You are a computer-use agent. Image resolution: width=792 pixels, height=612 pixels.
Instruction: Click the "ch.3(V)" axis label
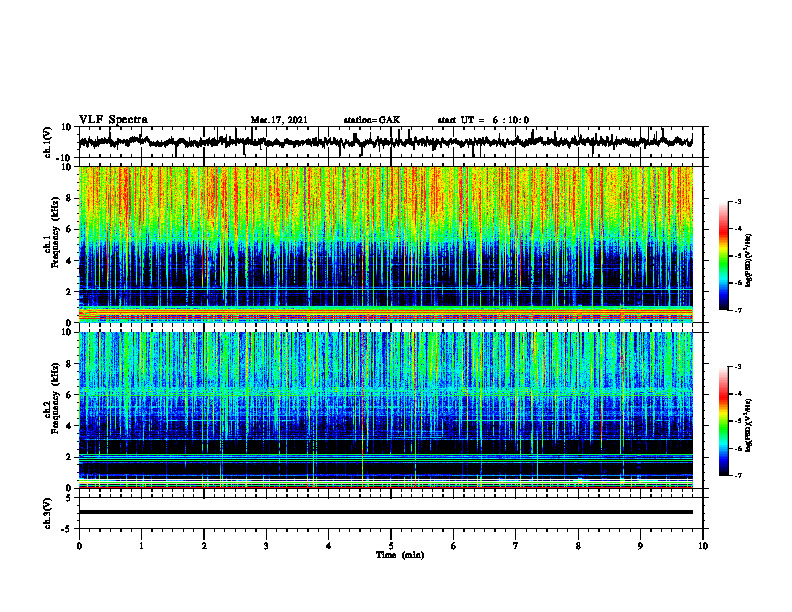tap(48, 513)
